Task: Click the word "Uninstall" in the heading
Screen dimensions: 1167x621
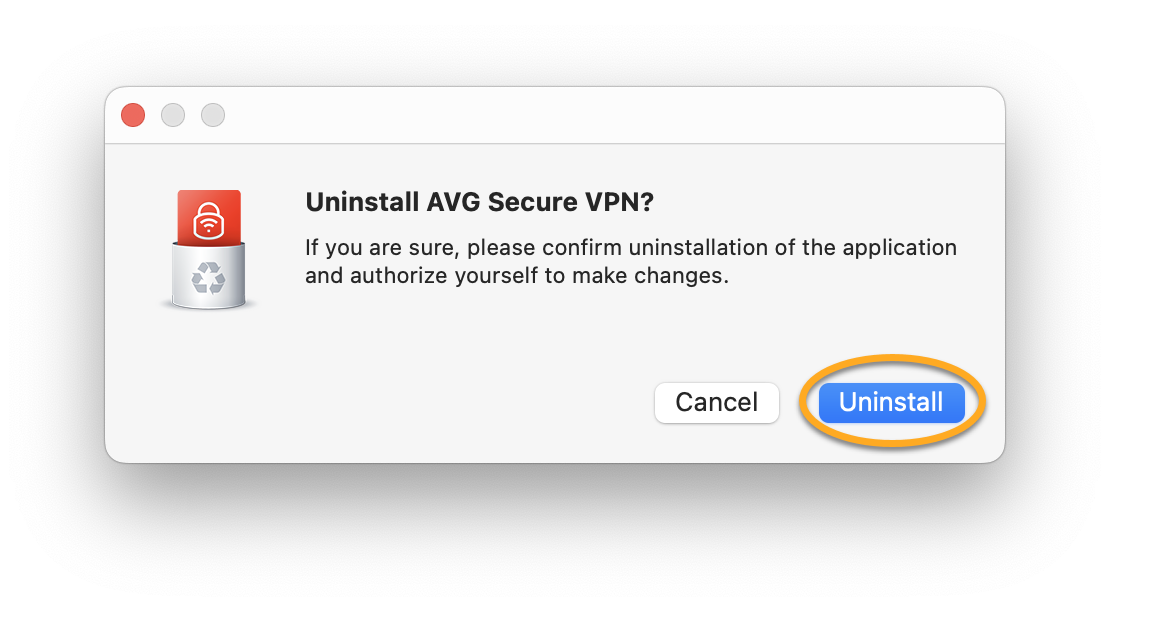Action: point(361,202)
